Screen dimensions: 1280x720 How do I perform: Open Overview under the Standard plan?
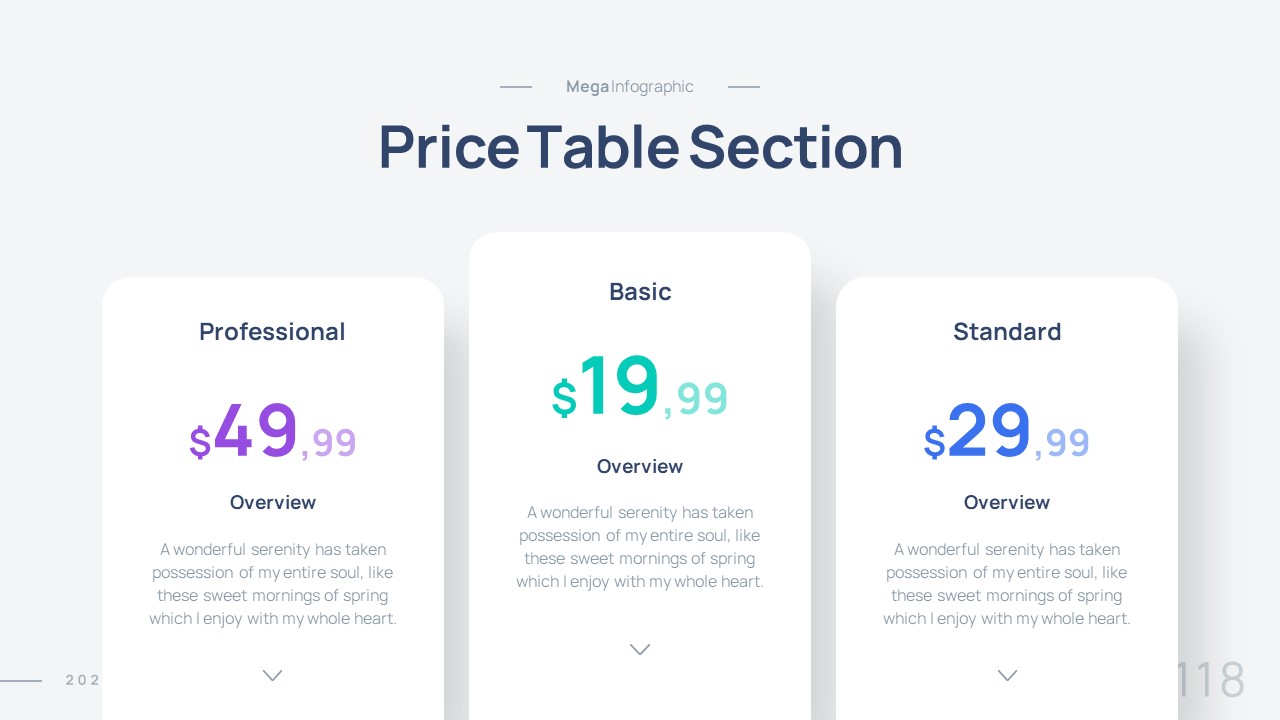1007,503
